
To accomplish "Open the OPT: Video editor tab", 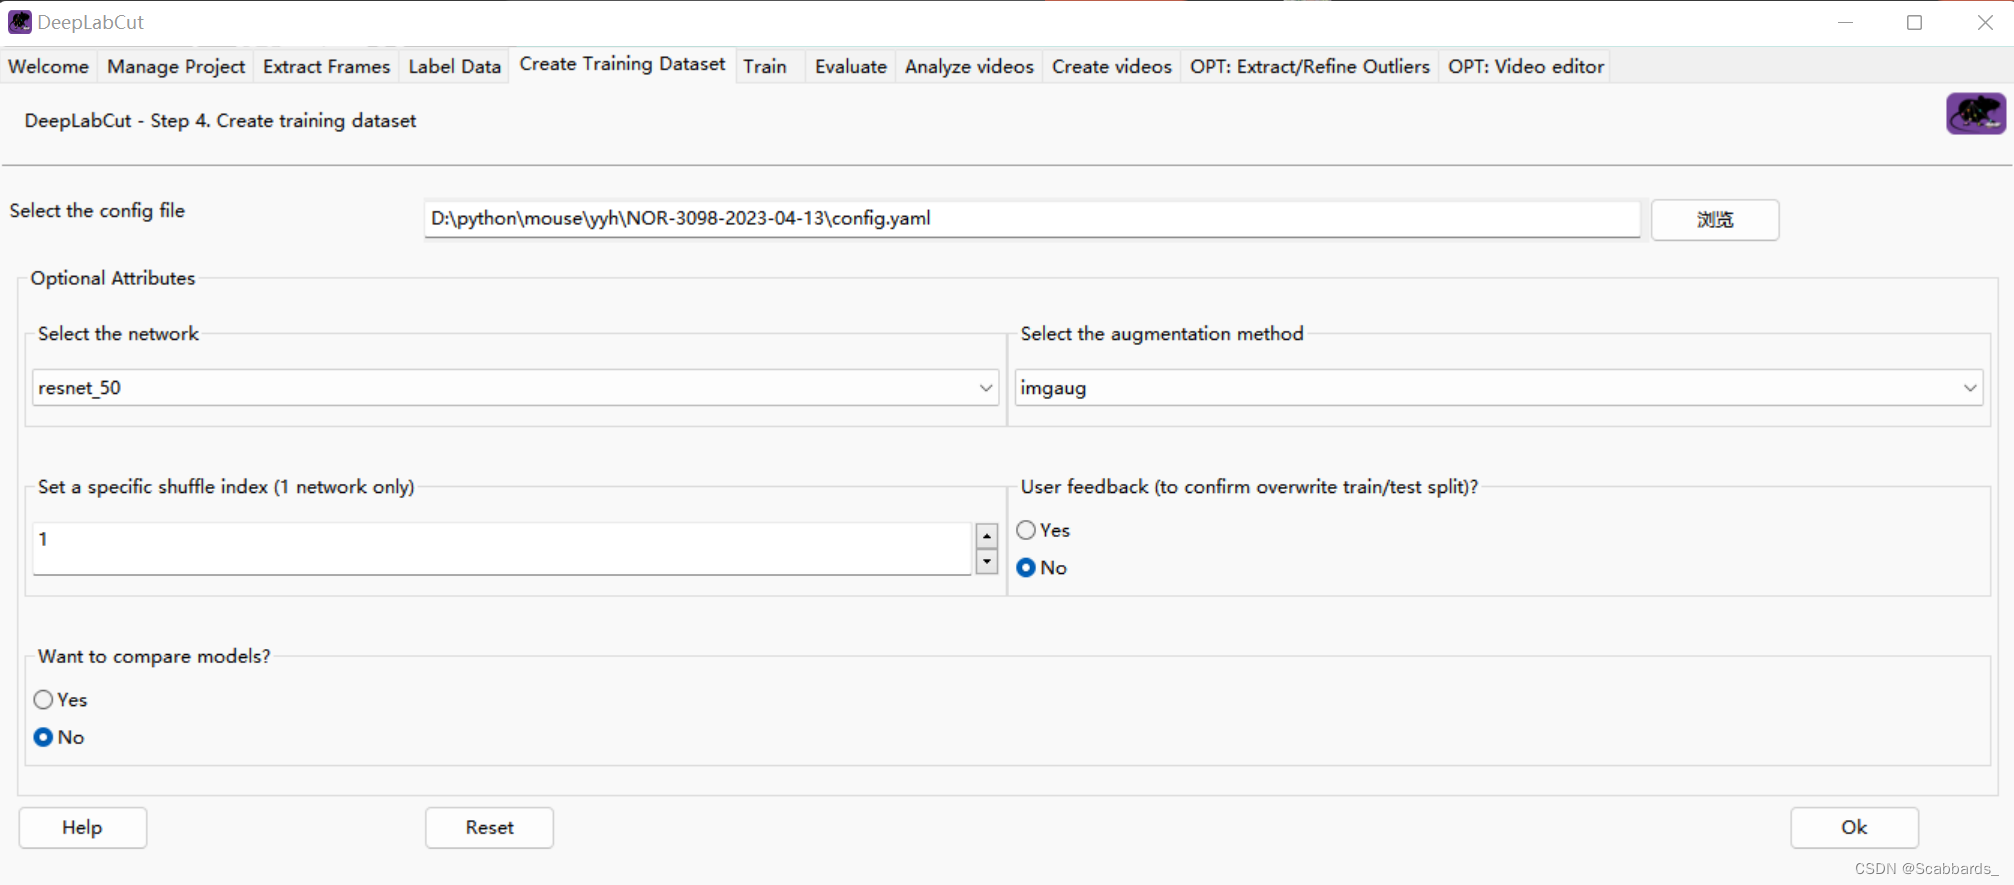I will (1526, 66).
